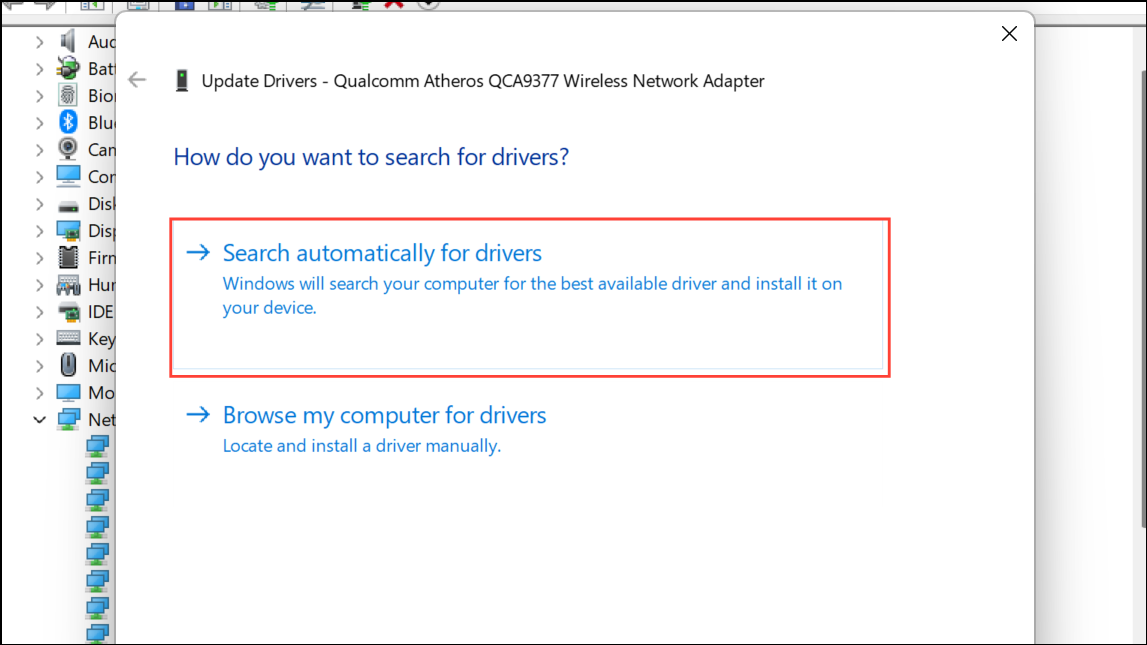Select the Human Interface Devices icon
Screen dimensions: 1147x645
point(68,284)
